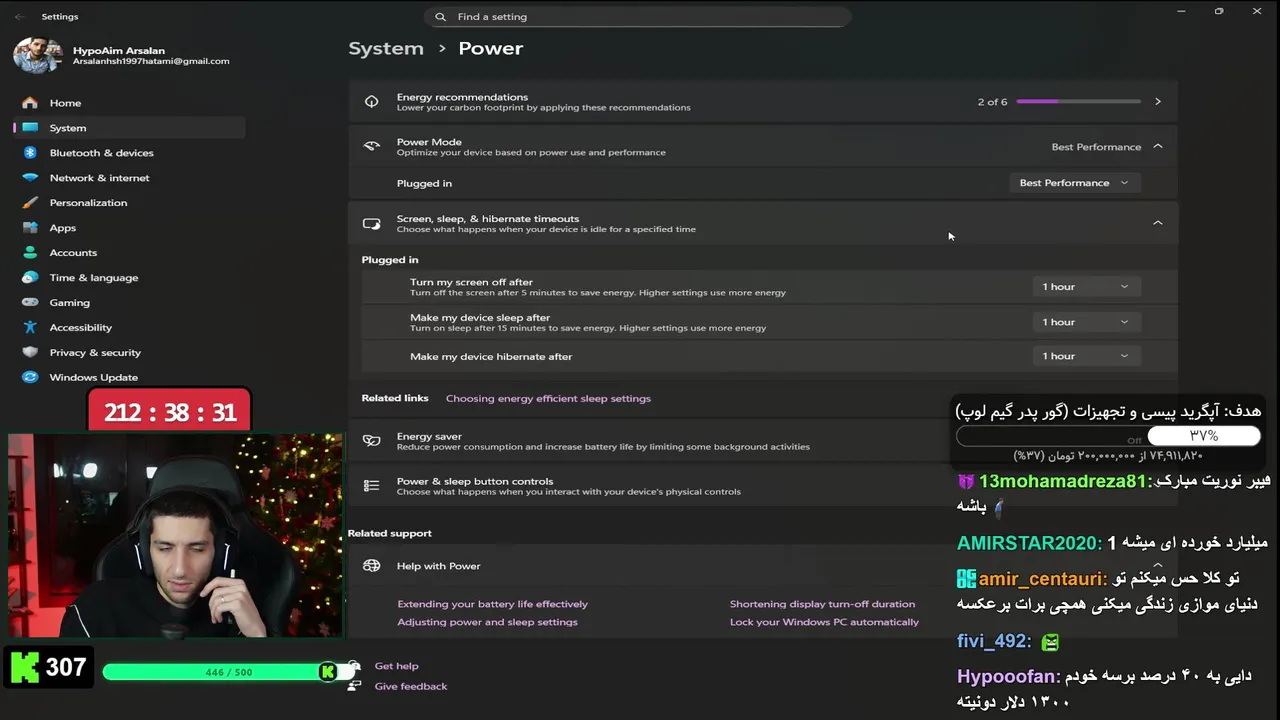1280x720 pixels.
Task: Open the Make my device hibernate after dropdown
Action: click(x=1085, y=356)
